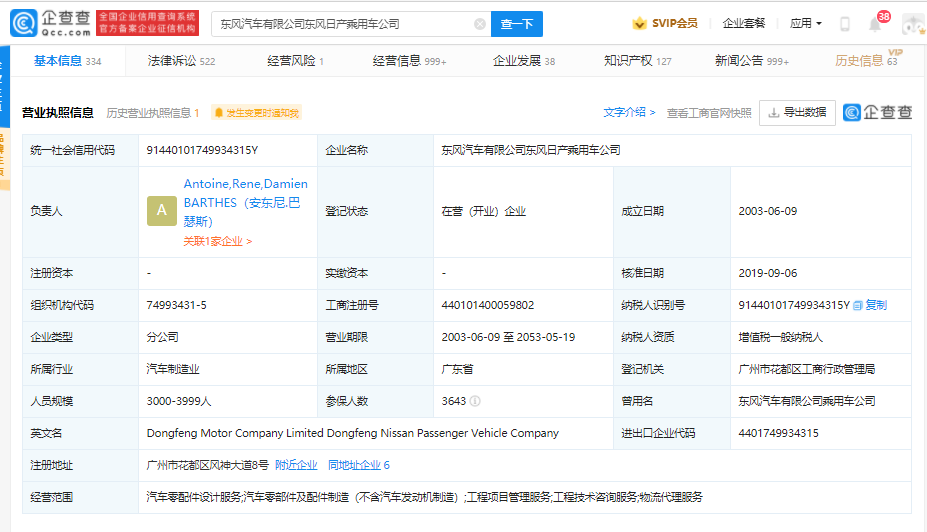Select staff size 3000-3999人
This screenshot has height=532, width=927.
pos(179,401)
